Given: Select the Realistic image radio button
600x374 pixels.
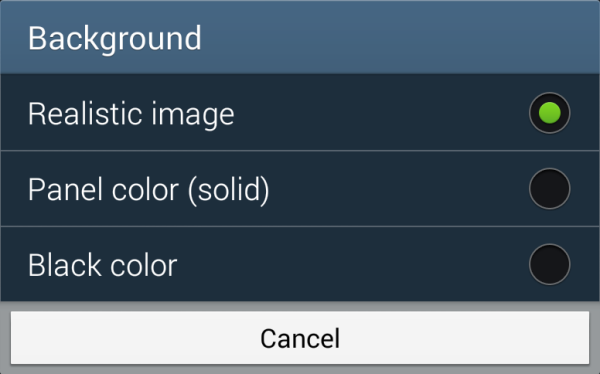Looking at the screenshot, I should click(549, 113).
